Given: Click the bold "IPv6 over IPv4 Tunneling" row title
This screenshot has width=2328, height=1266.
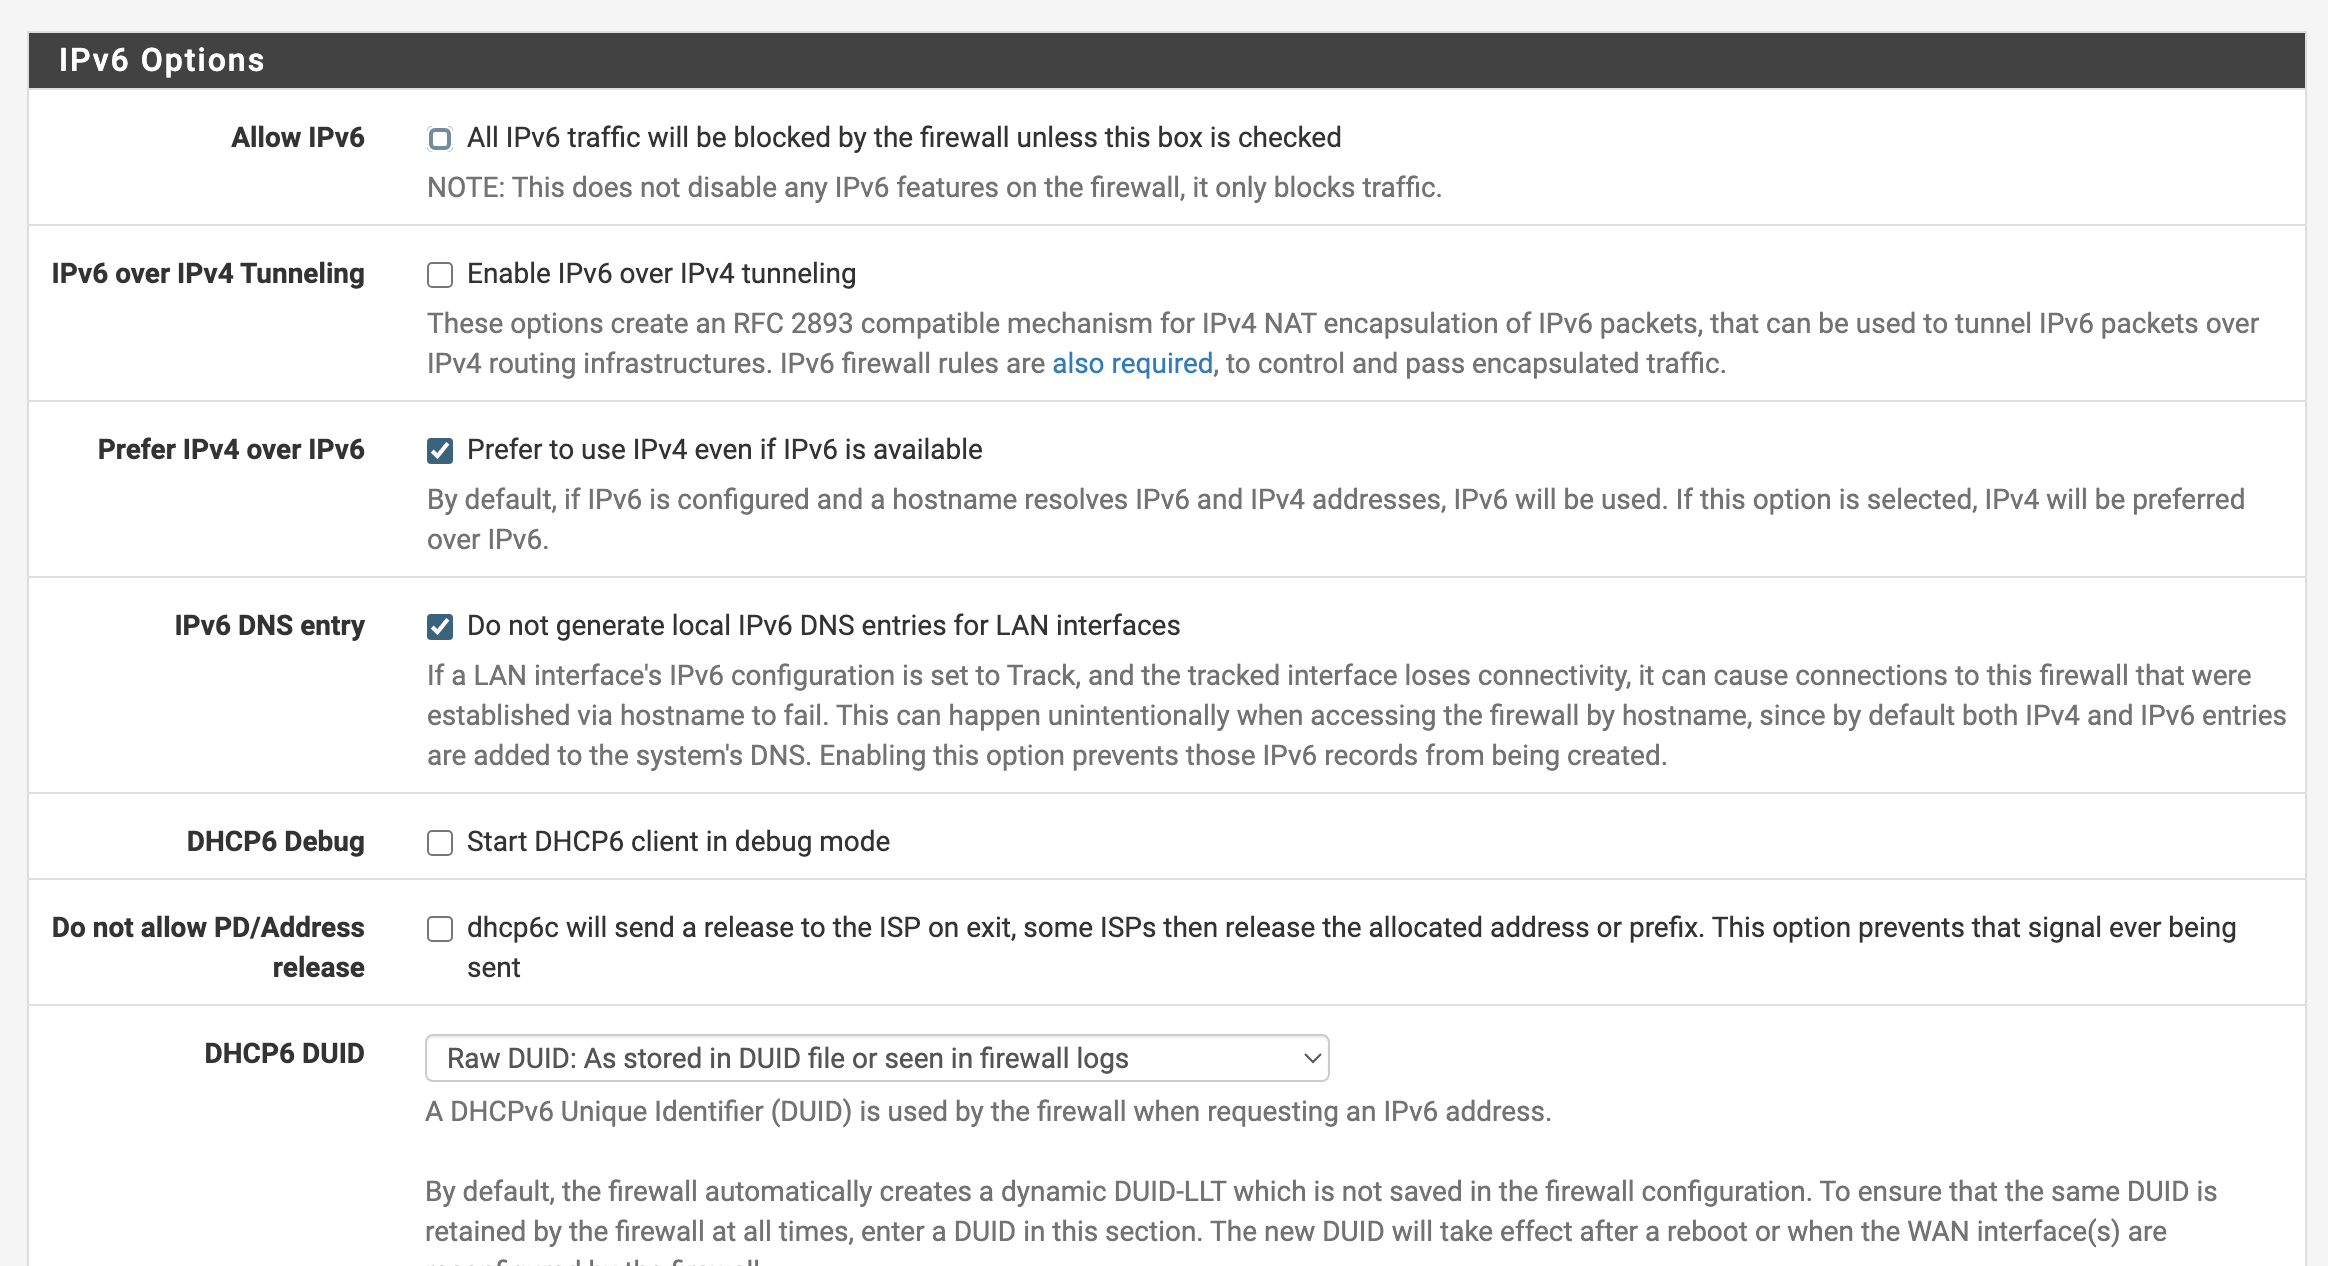Looking at the screenshot, I should [x=208, y=274].
